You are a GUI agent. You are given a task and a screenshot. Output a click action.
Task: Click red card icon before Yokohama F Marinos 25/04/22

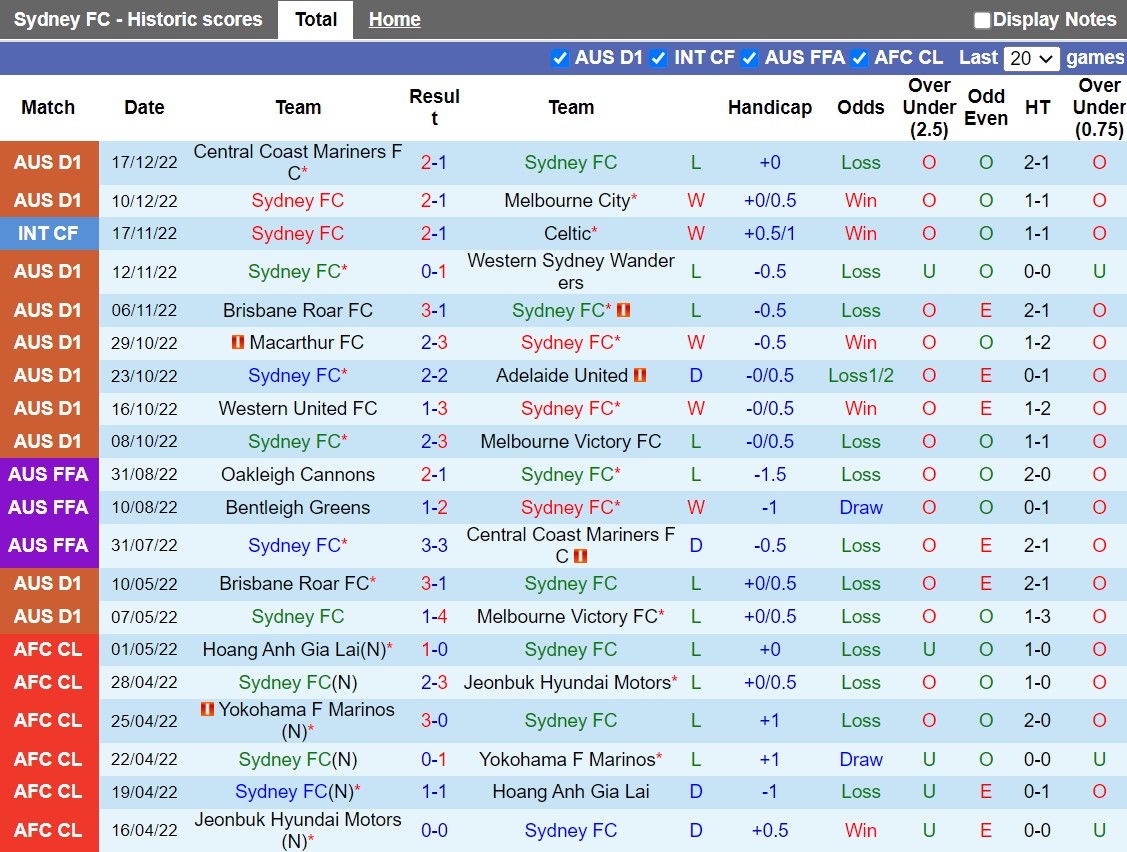pos(207,710)
